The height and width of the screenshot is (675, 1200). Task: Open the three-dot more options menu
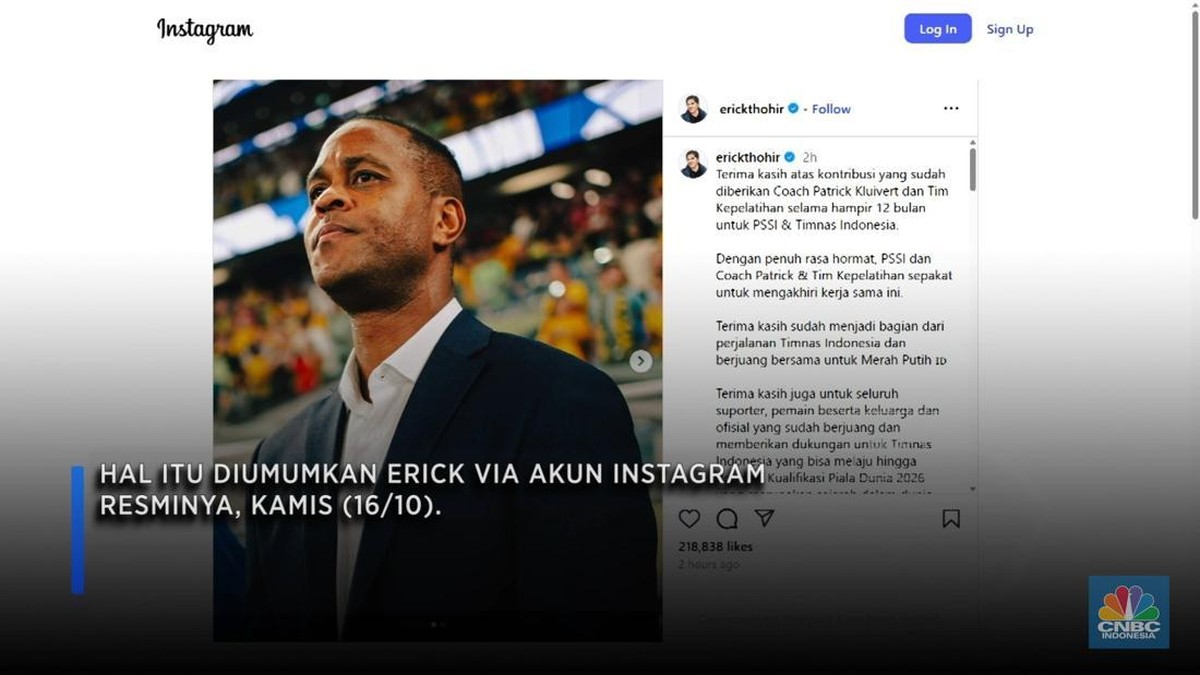tap(951, 108)
